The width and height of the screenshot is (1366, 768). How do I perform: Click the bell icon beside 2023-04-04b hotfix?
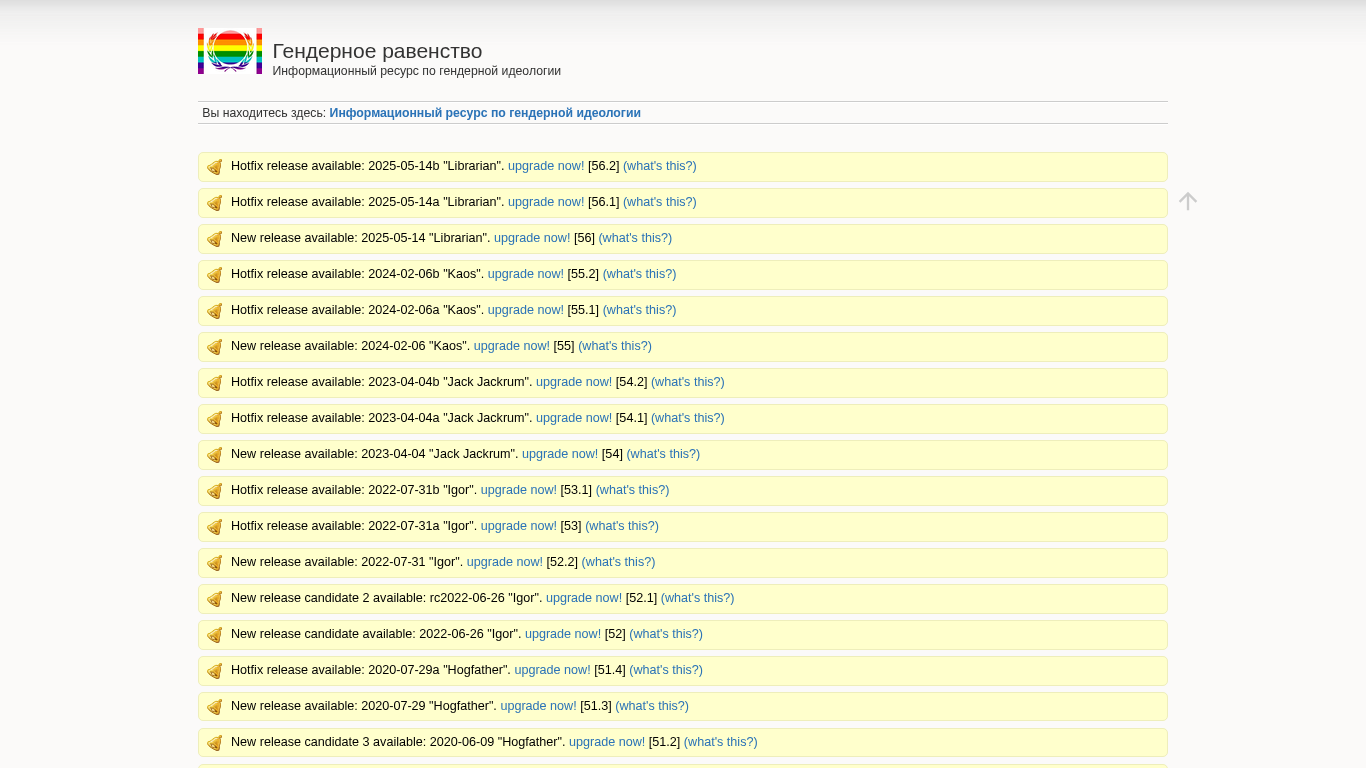click(x=215, y=383)
